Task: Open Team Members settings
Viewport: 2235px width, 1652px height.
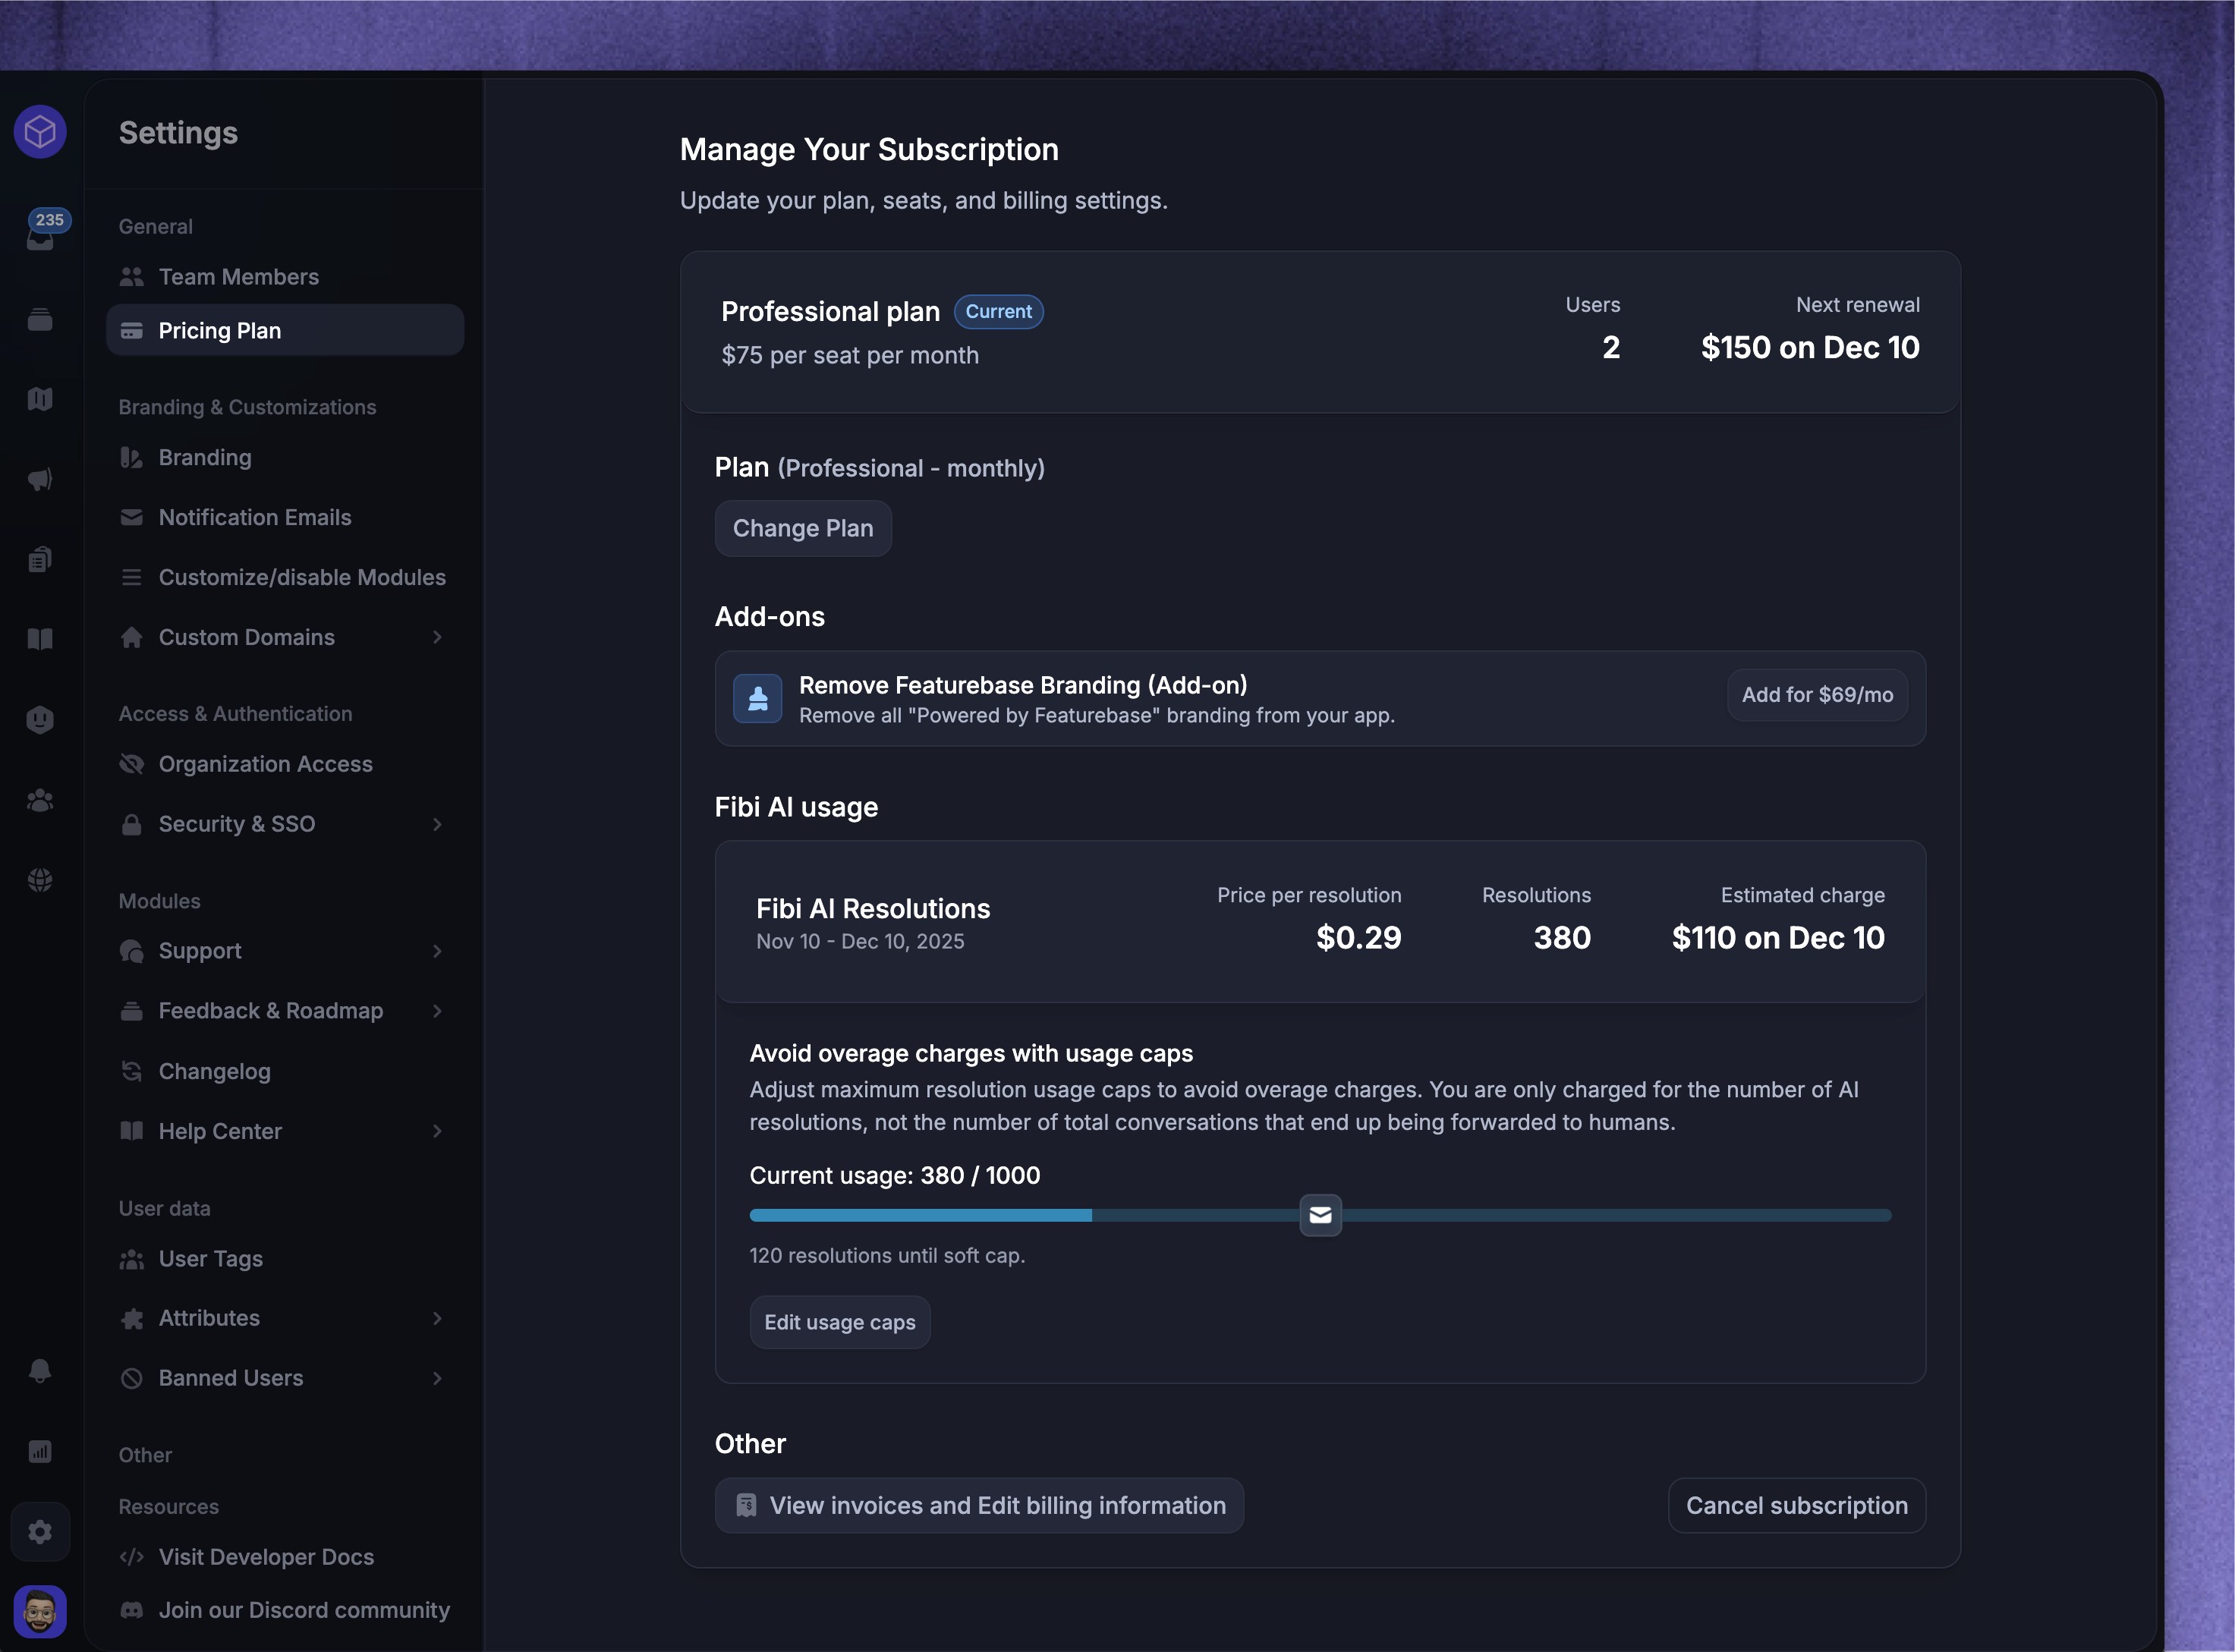Action: (284, 277)
